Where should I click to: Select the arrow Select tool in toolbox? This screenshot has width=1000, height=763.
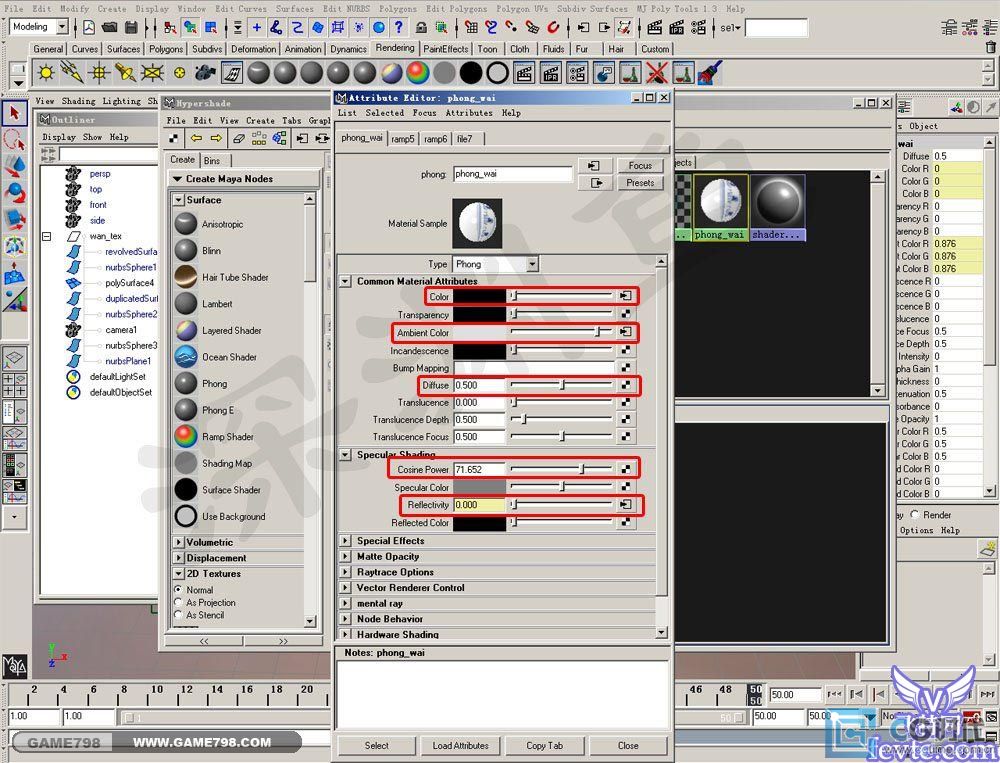point(15,114)
